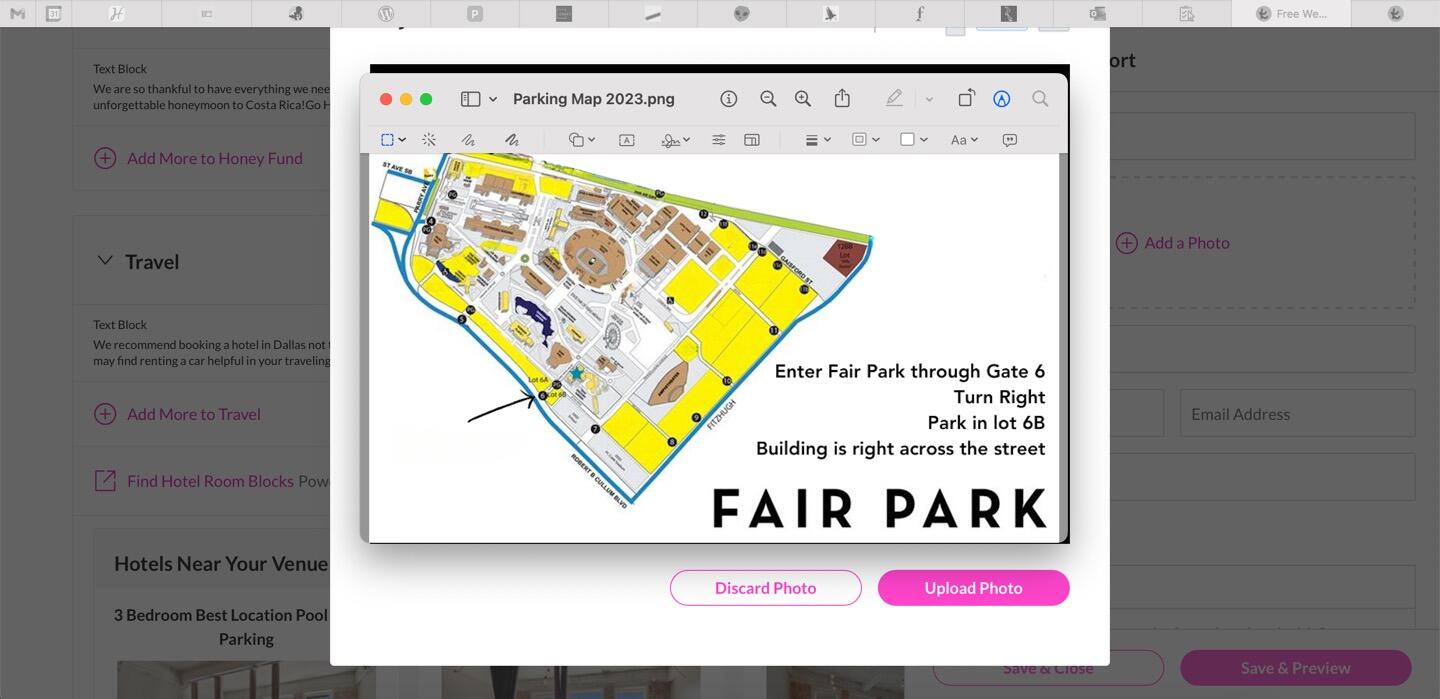Viewport: 1440px width, 699px height.
Task: Click the Save & Close button
Action: click(1048, 667)
